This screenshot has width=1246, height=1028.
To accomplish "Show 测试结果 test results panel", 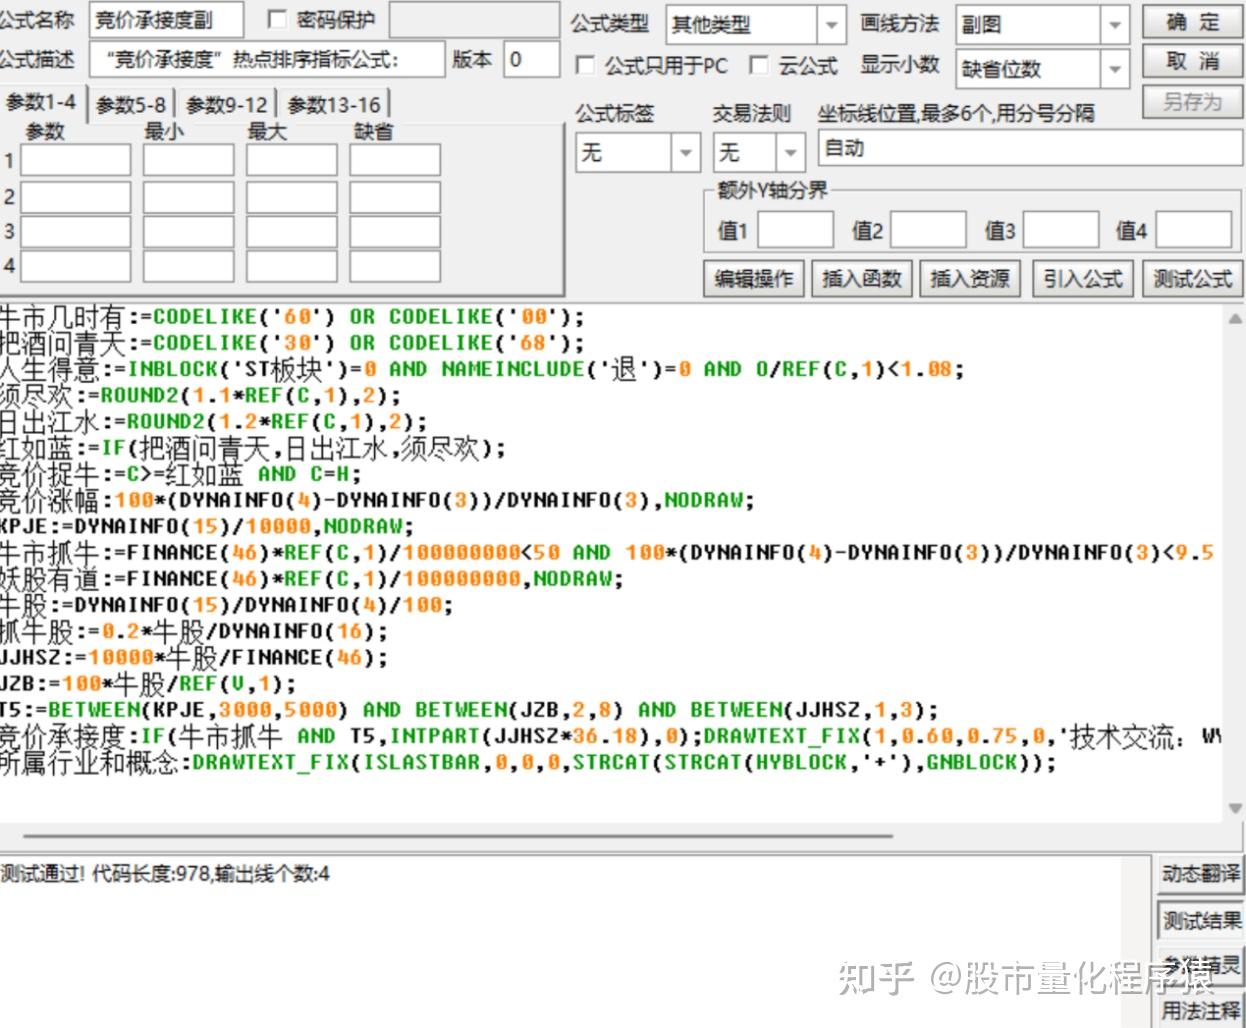I will [1200, 919].
